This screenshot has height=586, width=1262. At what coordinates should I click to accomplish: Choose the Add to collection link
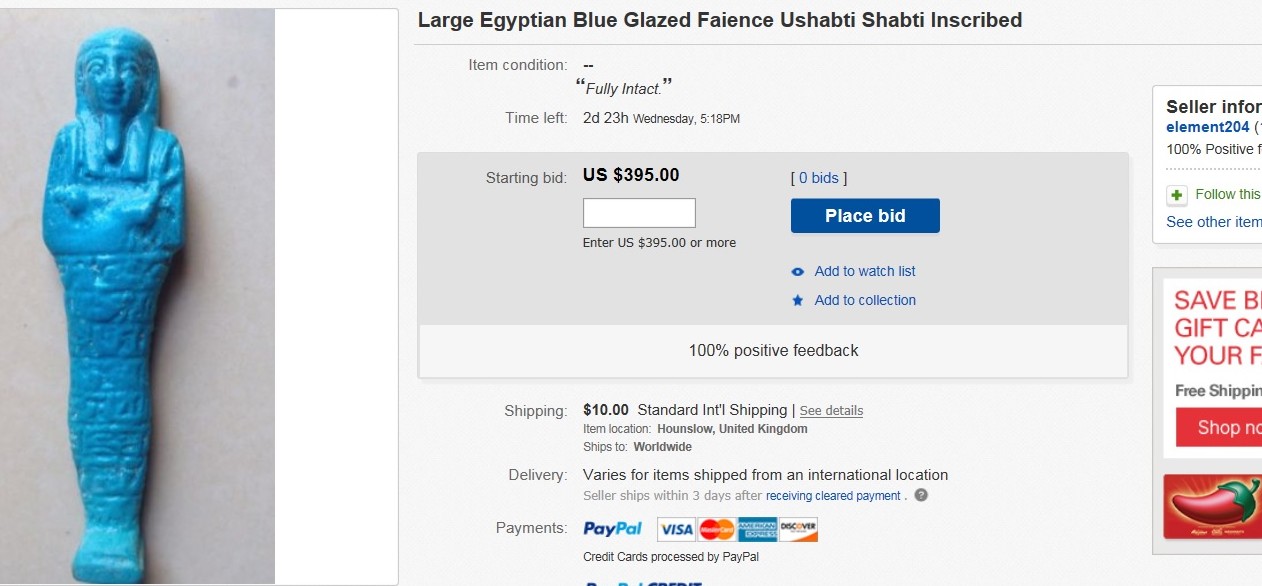(865, 300)
